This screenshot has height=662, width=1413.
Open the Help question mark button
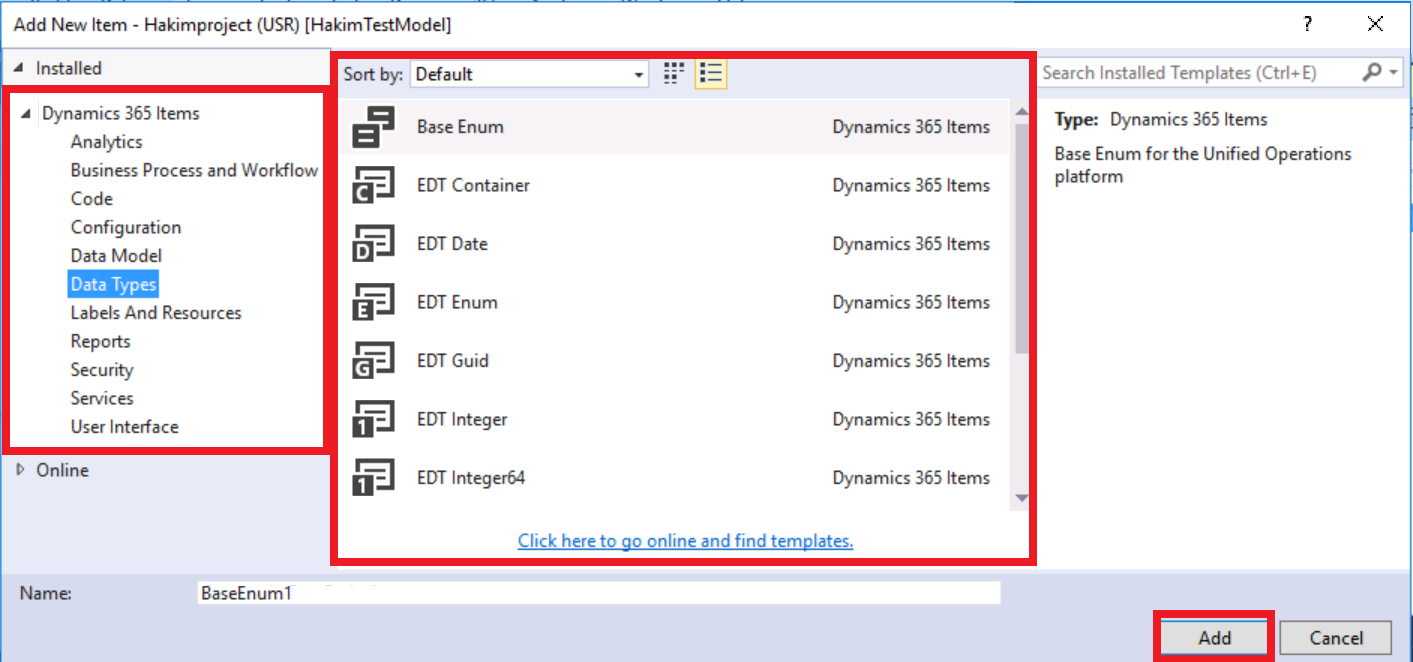(1307, 24)
